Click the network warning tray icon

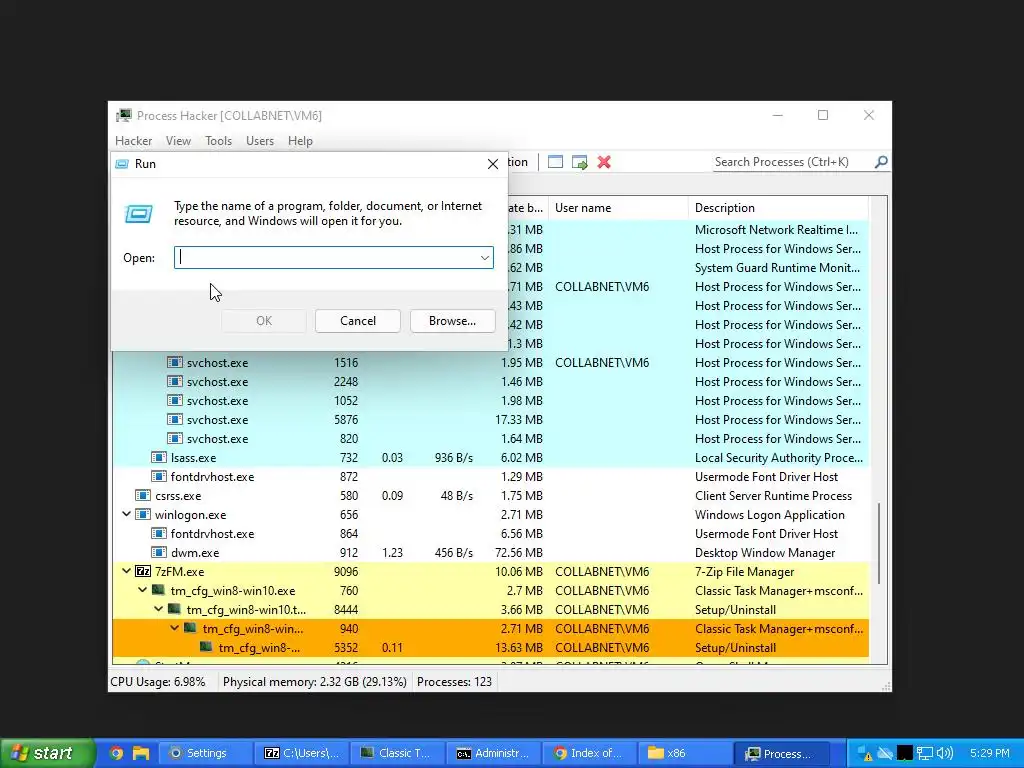click(865, 754)
